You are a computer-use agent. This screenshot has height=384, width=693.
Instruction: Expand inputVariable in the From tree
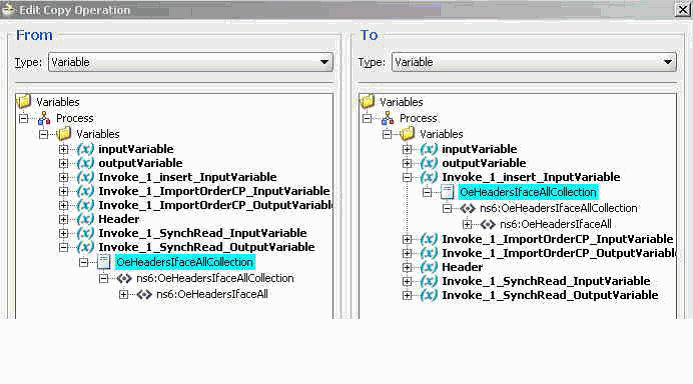tap(63, 149)
